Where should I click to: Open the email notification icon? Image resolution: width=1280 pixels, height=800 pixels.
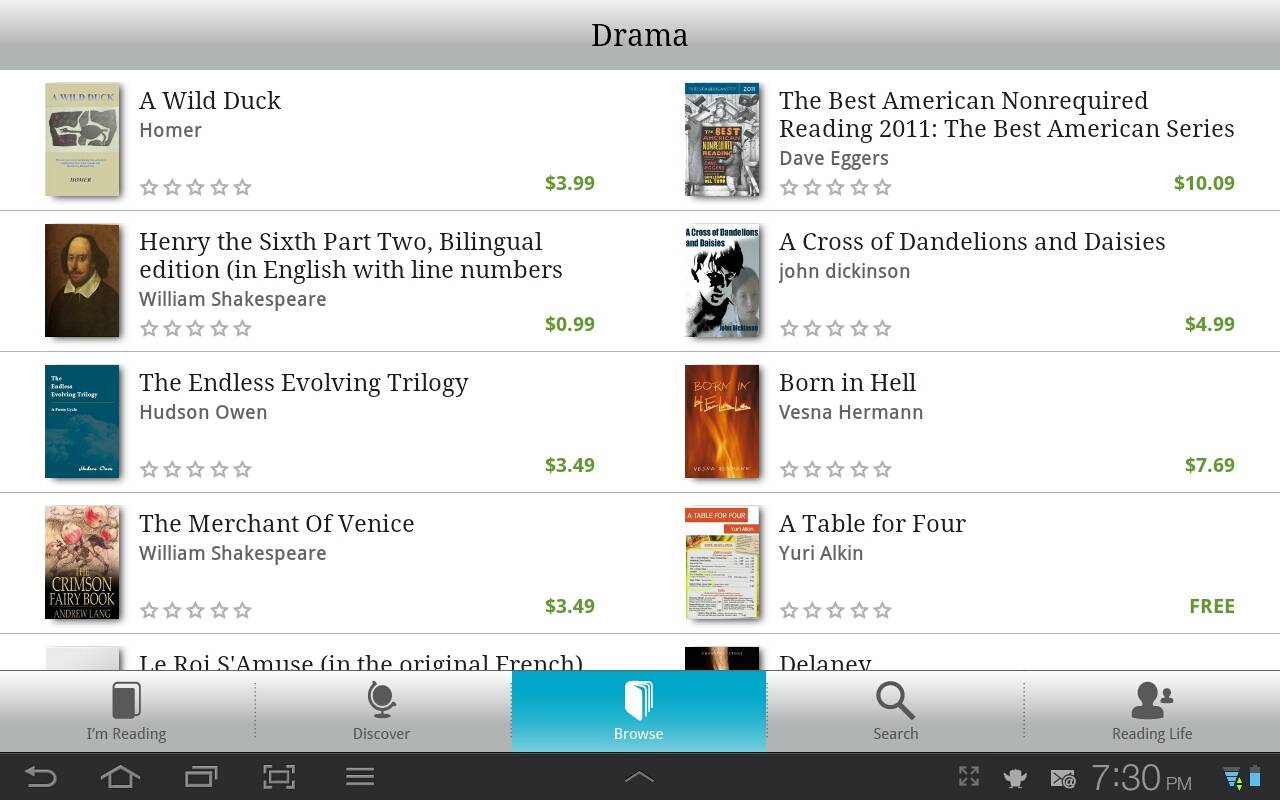(x=1062, y=778)
